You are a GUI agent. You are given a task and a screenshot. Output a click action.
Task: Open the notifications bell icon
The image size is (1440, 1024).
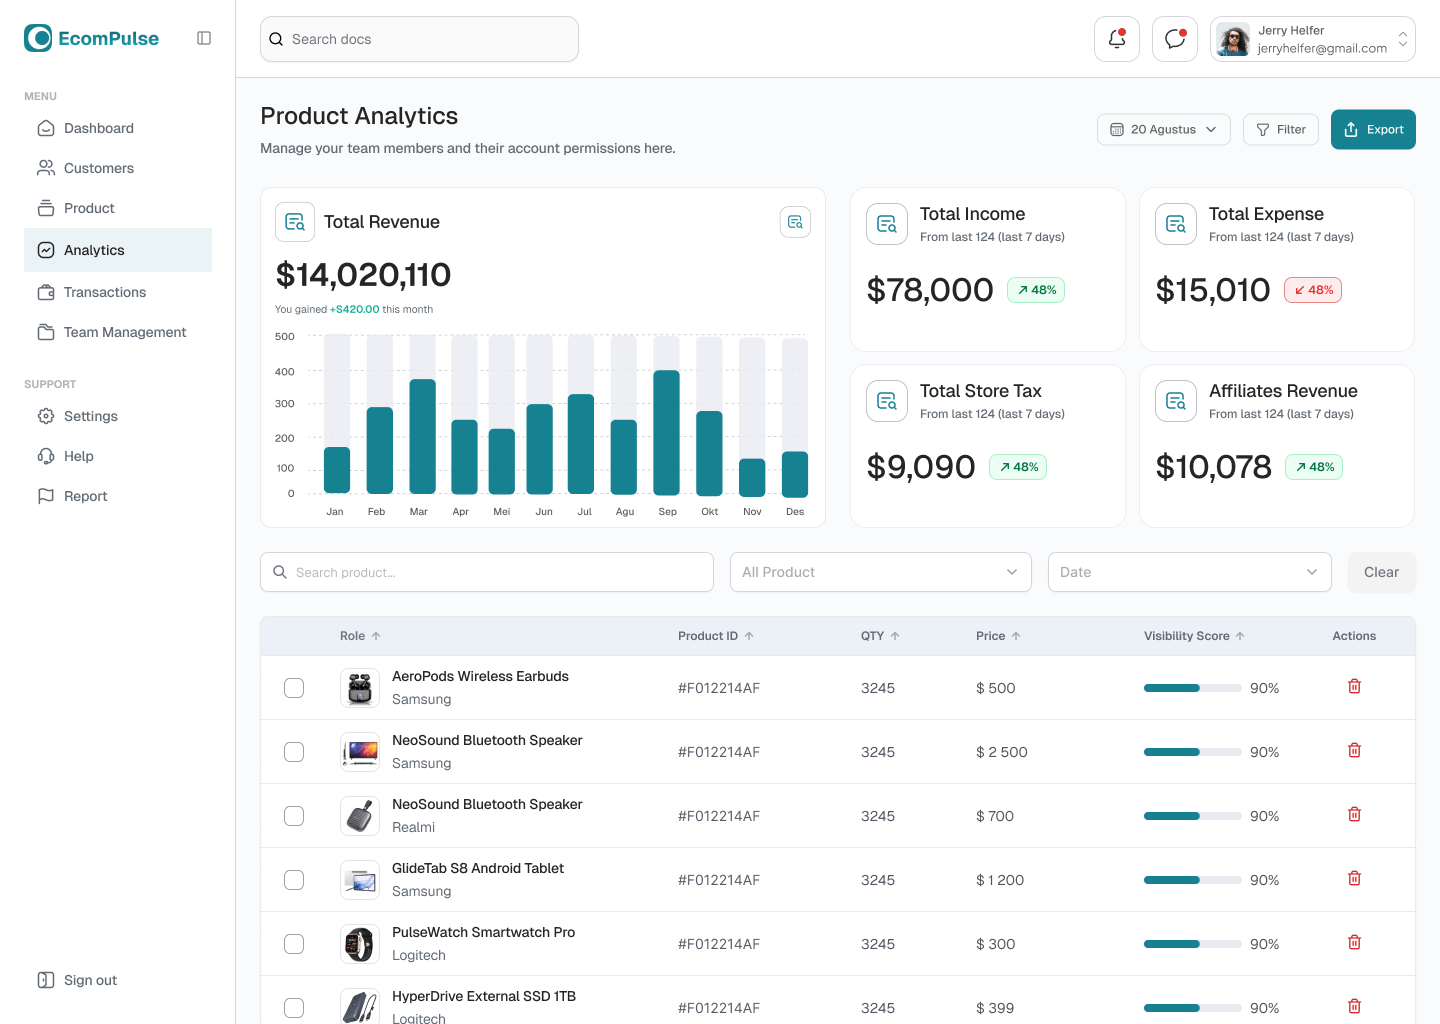pyautogui.click(x=1116, y=38)
